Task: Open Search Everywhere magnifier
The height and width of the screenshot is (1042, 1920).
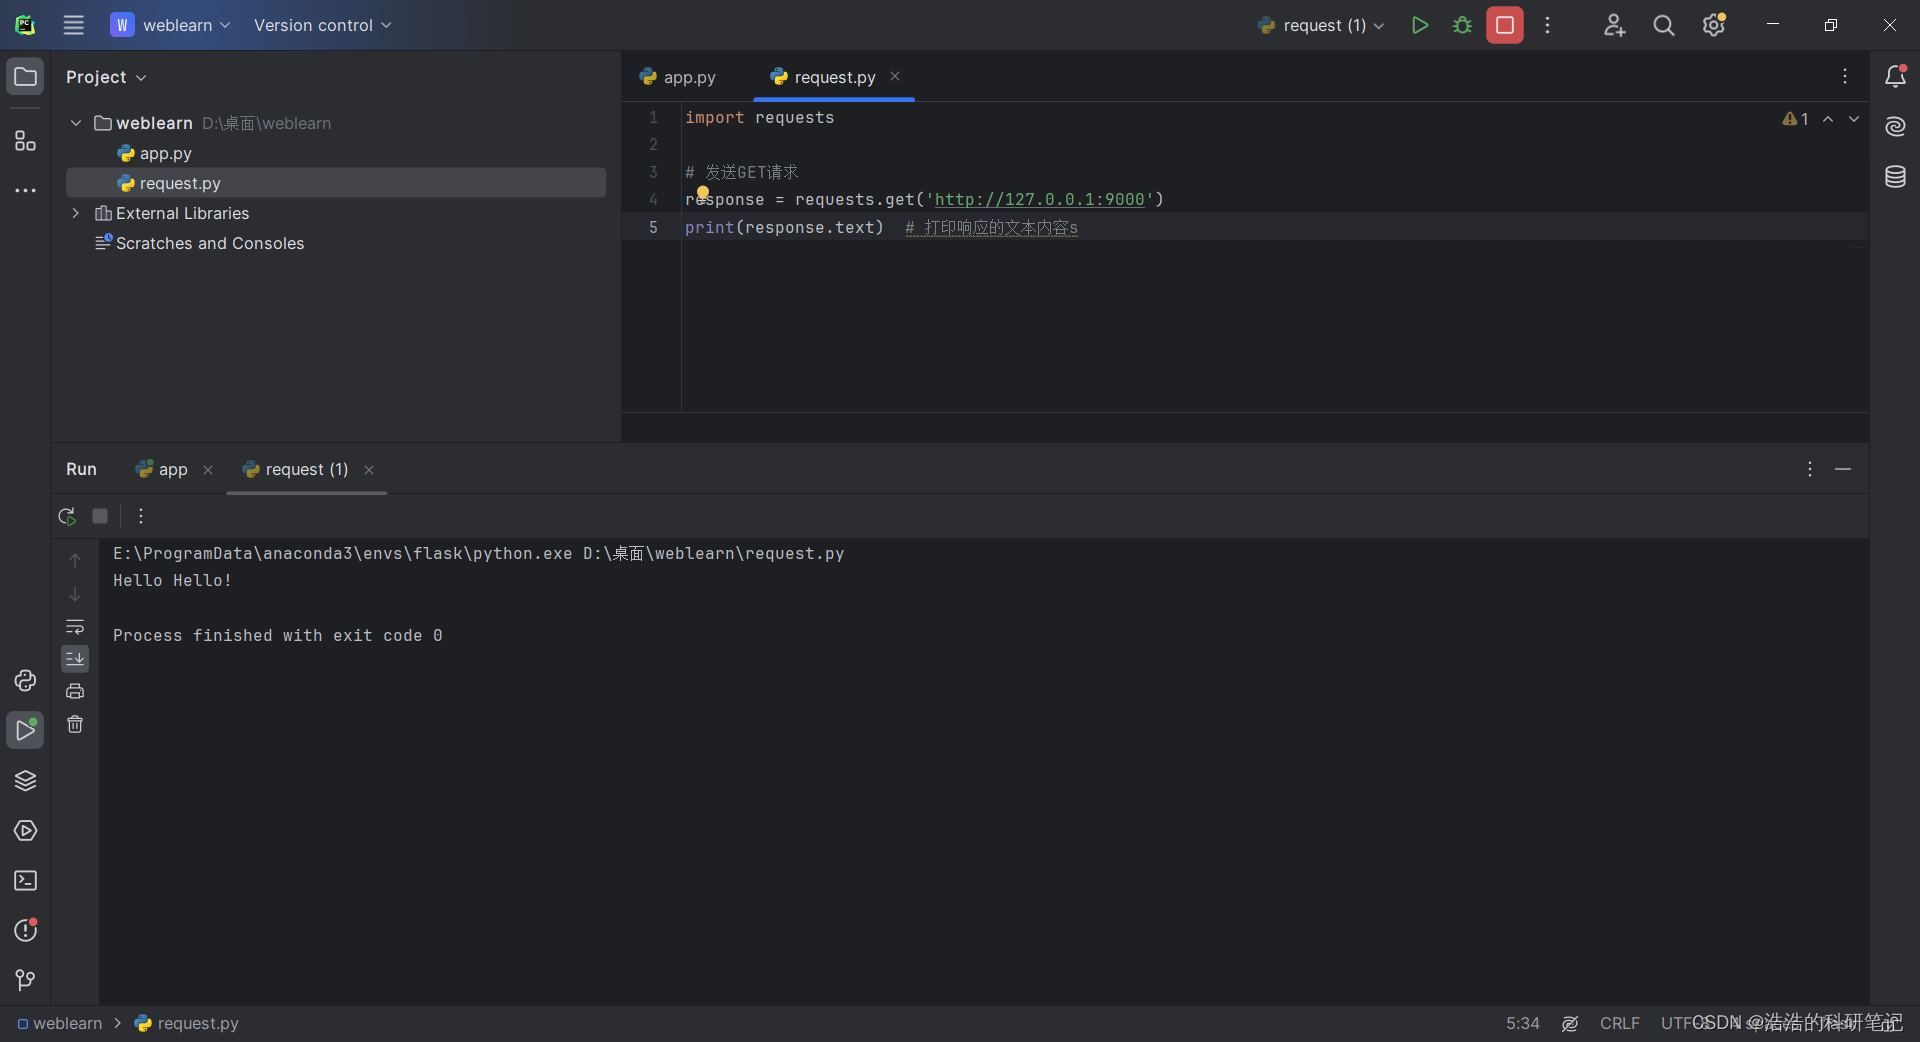Action: pos(1664,25)
